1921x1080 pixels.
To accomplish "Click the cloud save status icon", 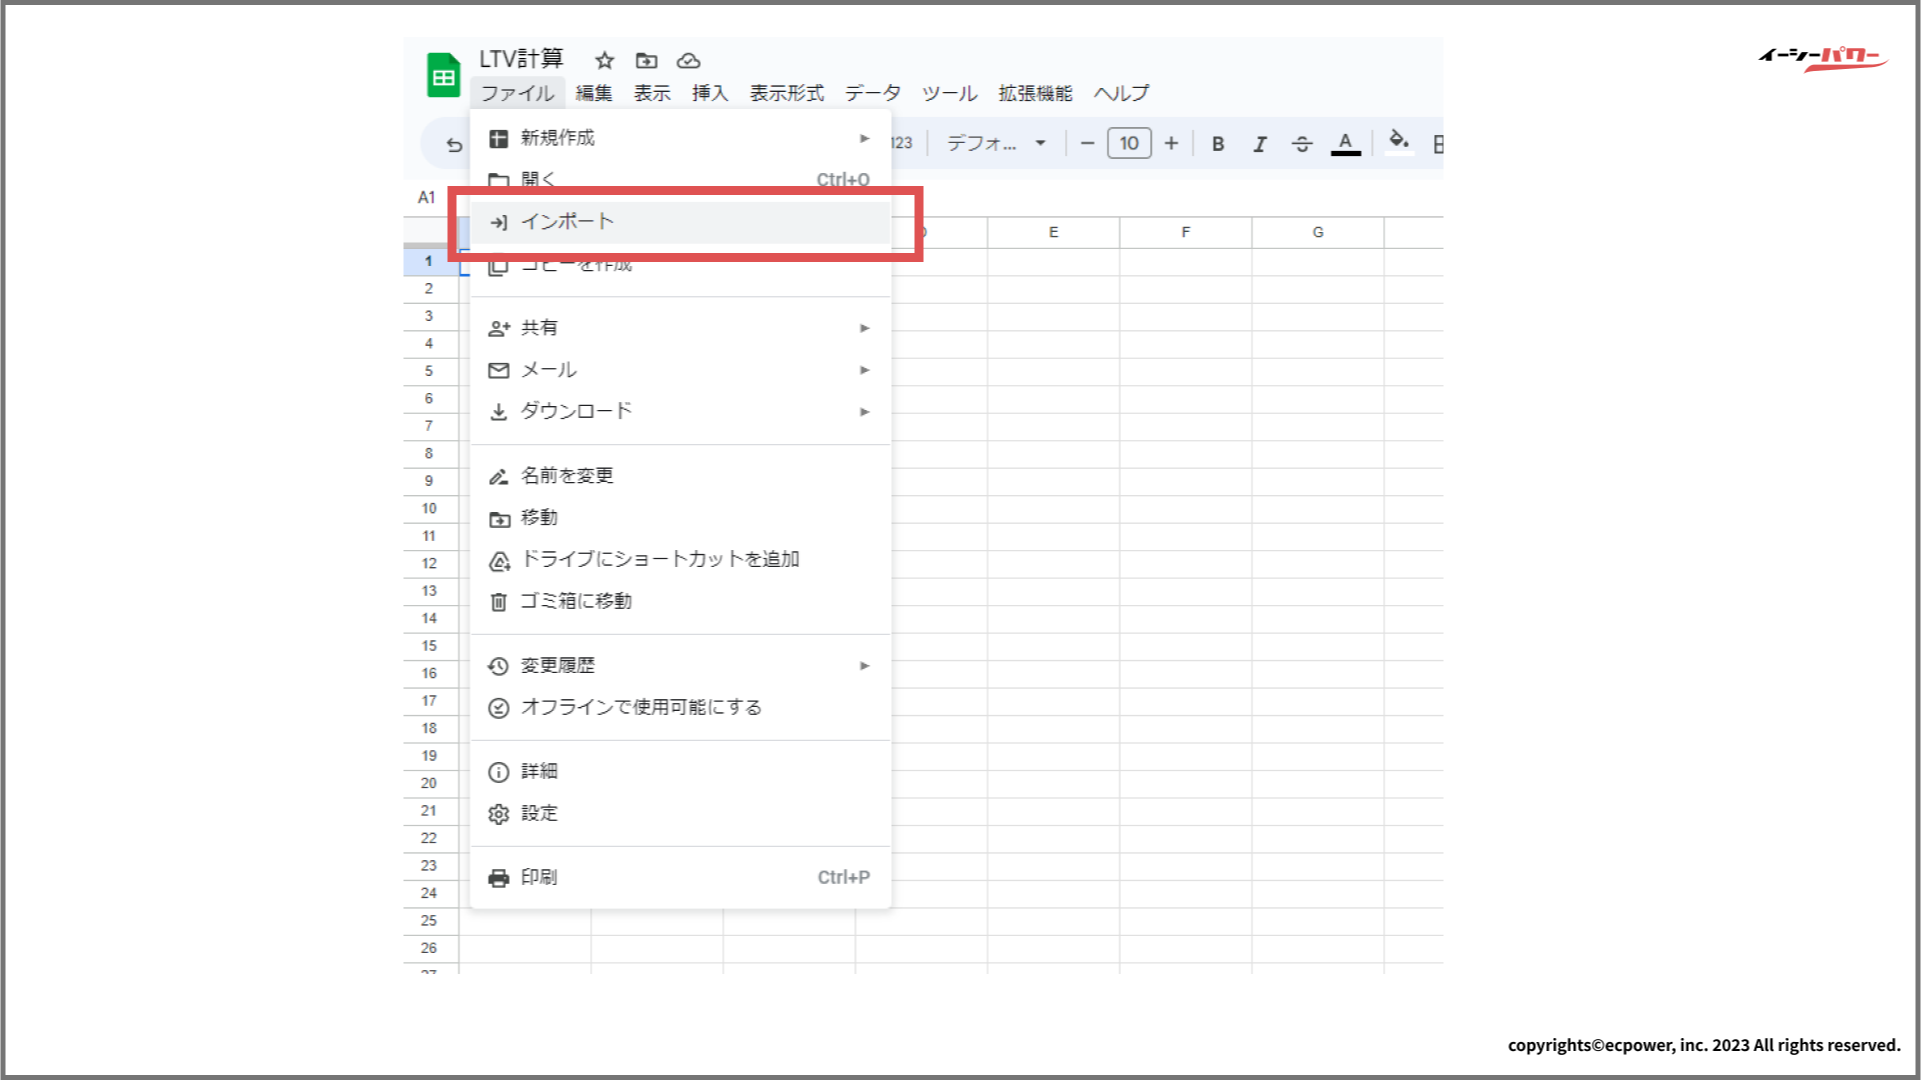I will tap(688, 60).
